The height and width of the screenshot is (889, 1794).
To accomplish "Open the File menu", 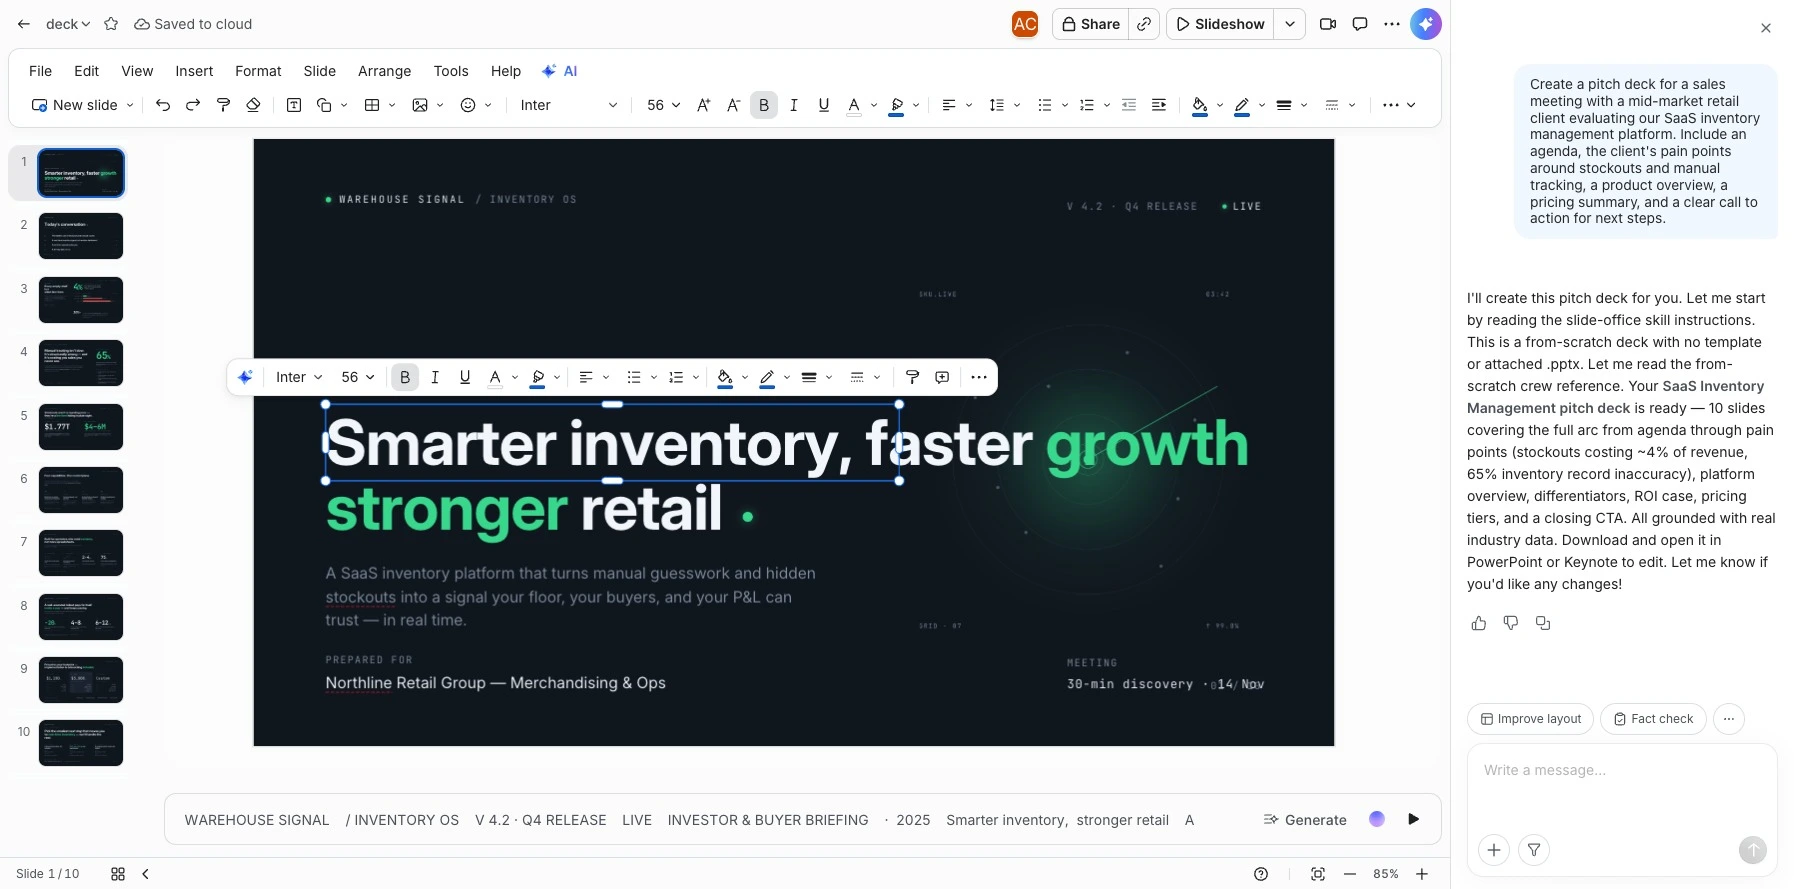I will click(41, 71).
